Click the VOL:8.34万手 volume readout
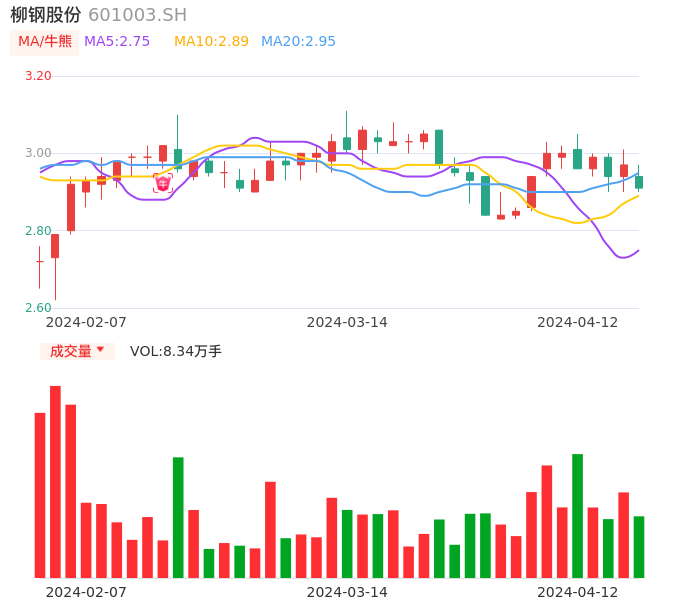 point(176,351)
